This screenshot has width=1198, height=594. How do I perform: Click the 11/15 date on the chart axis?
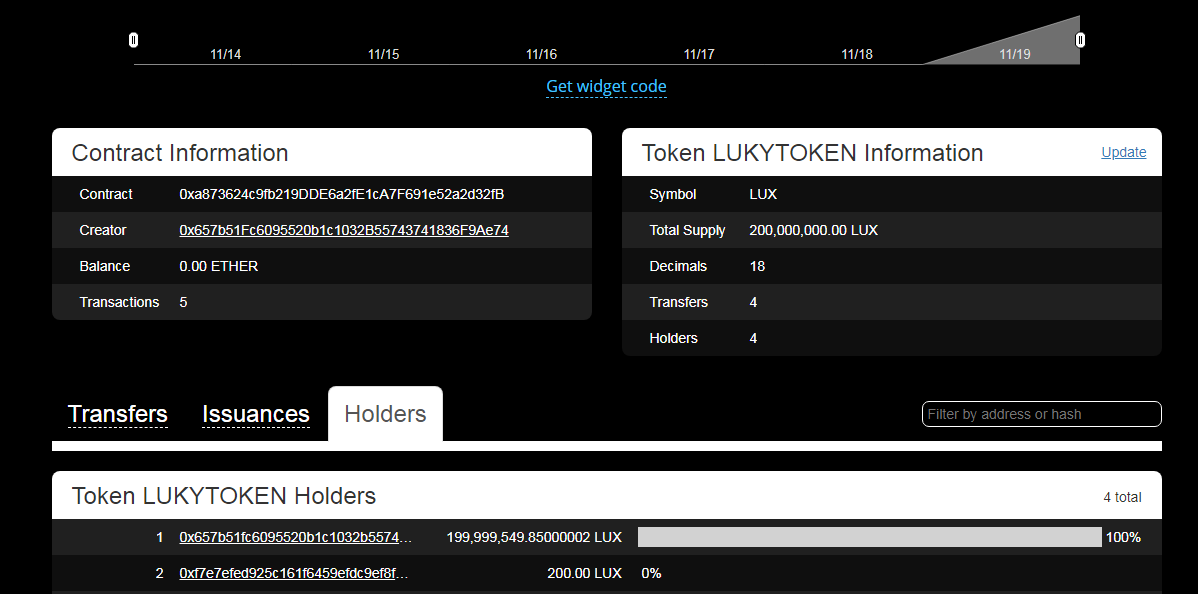click(384, 54)
